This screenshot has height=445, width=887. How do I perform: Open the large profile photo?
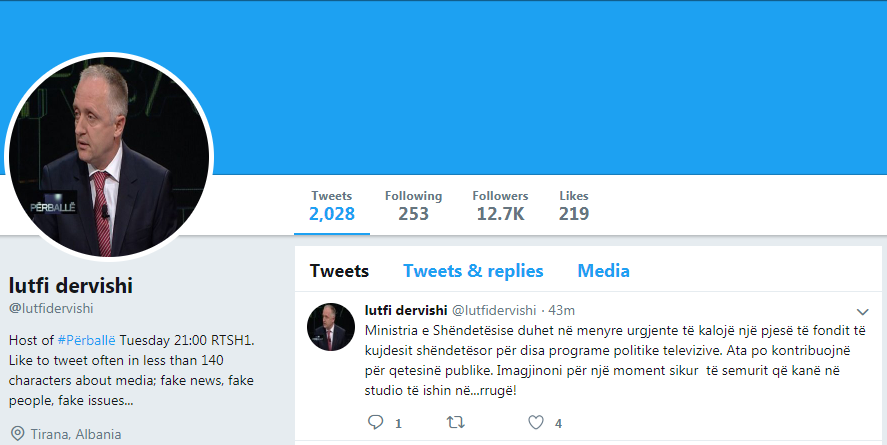pos(110,156)
